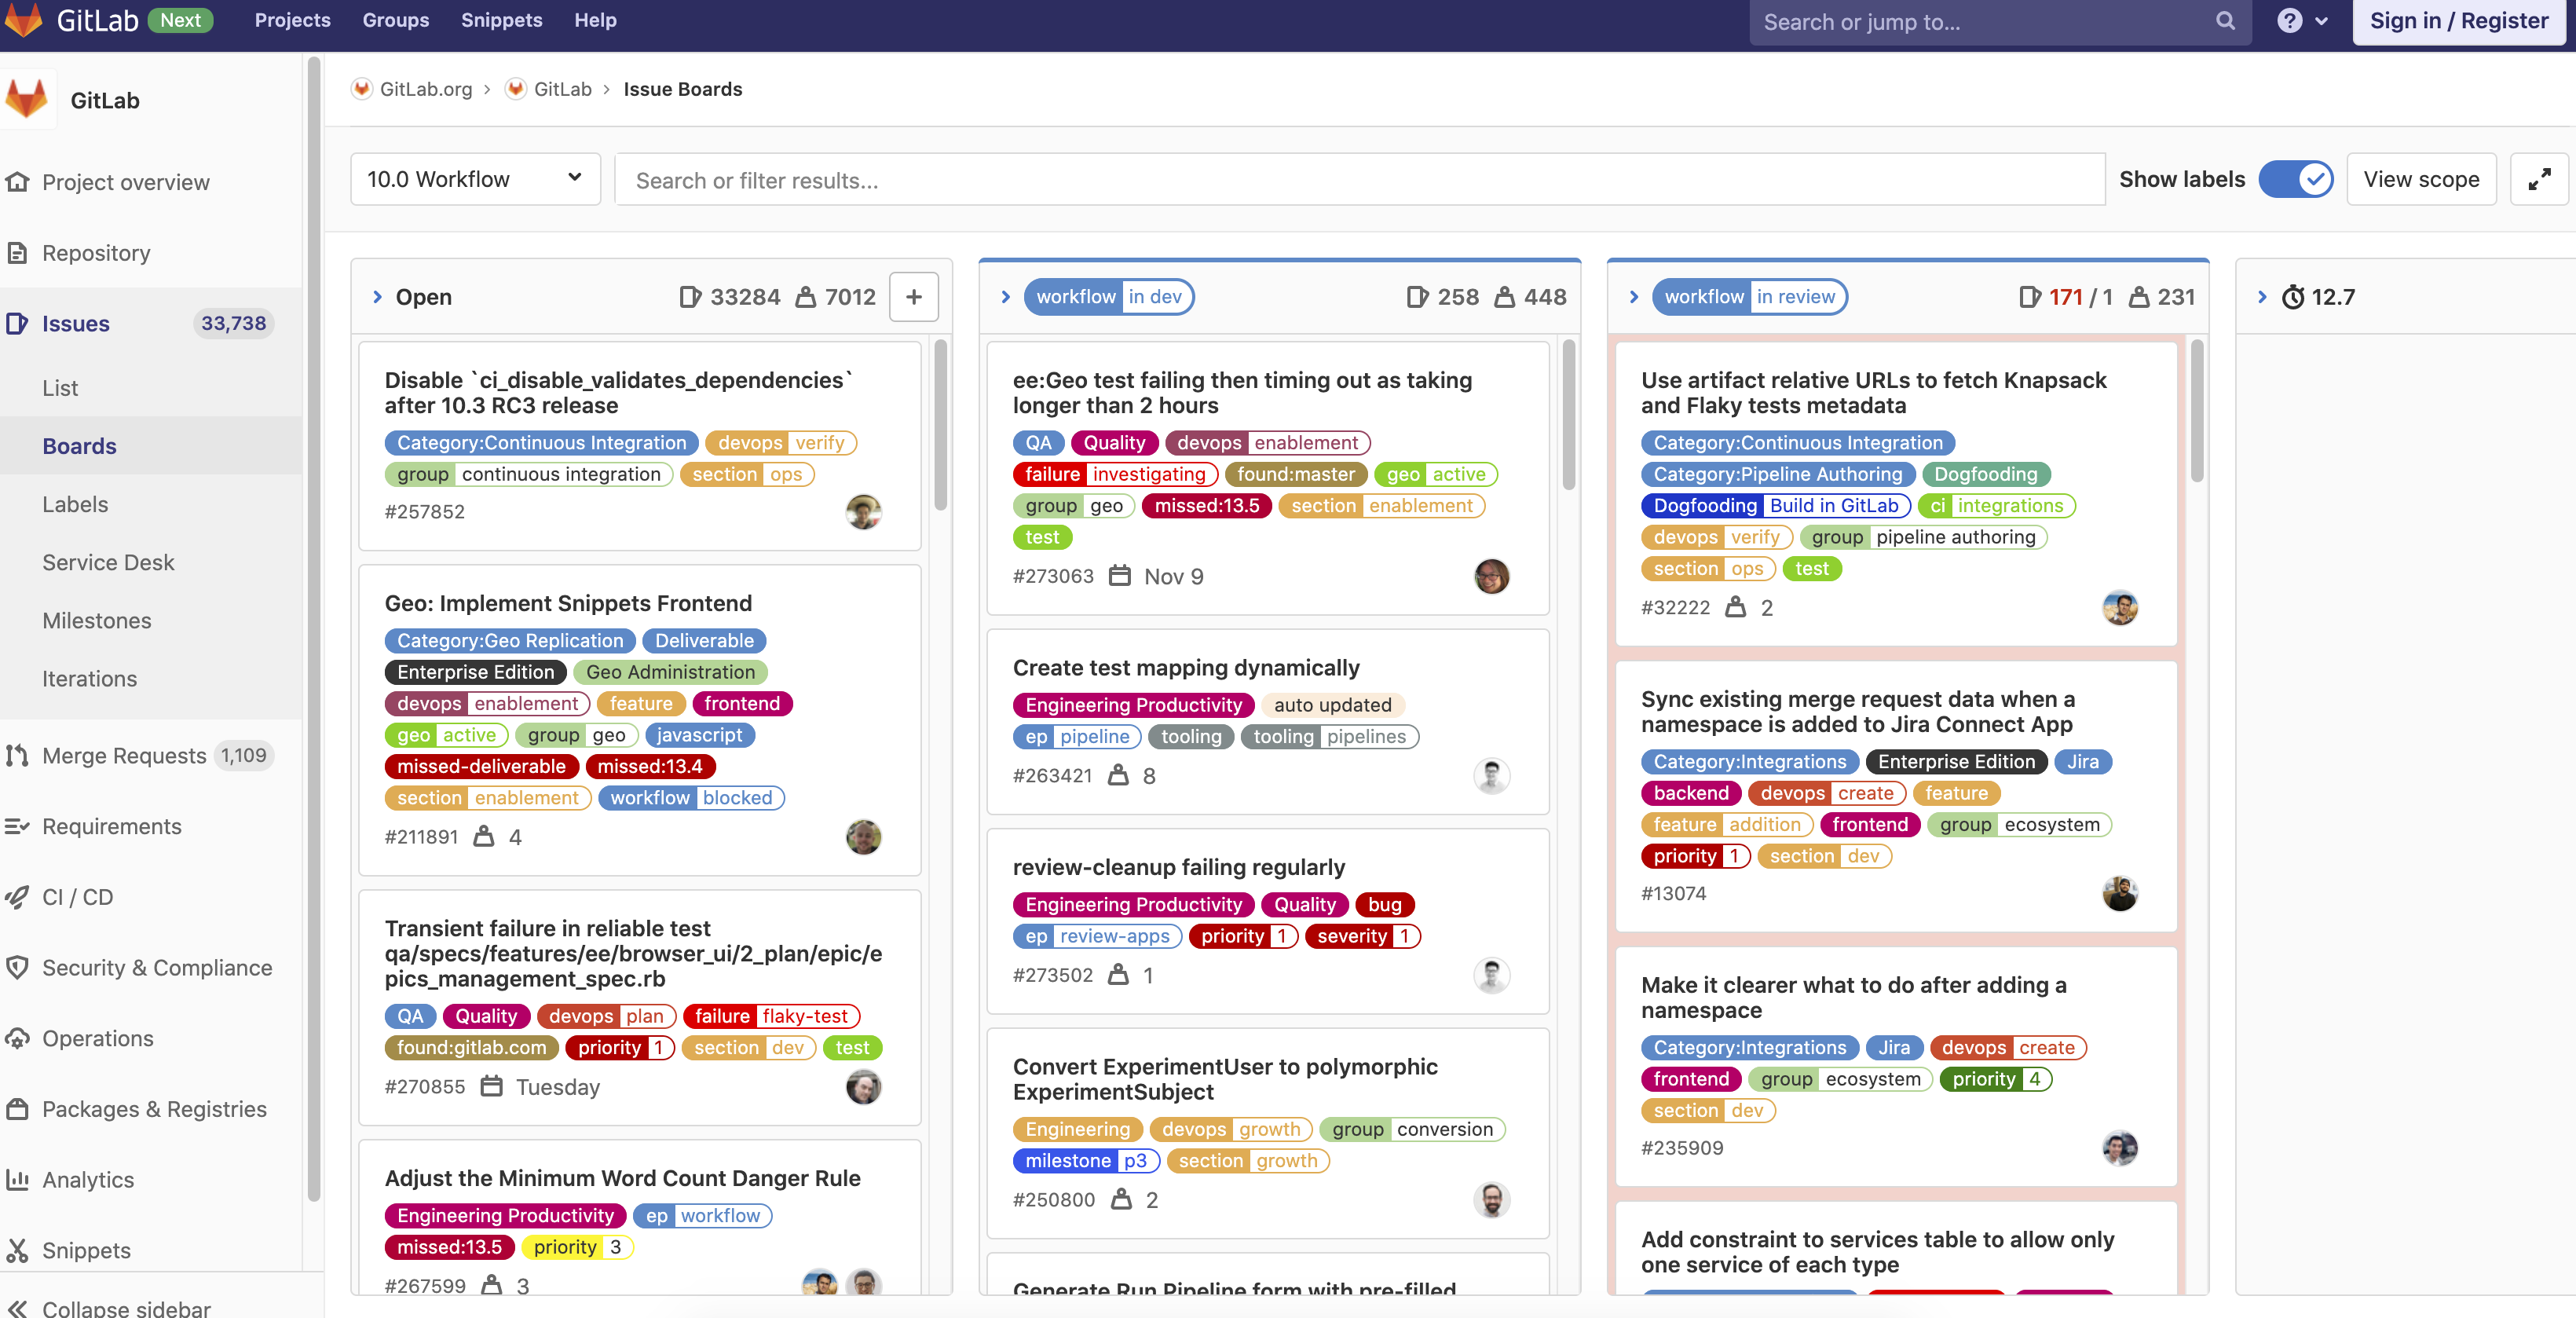Open the Merge Requests sidebar icon
The image size is (2576, 1318).
pos(17,756)
